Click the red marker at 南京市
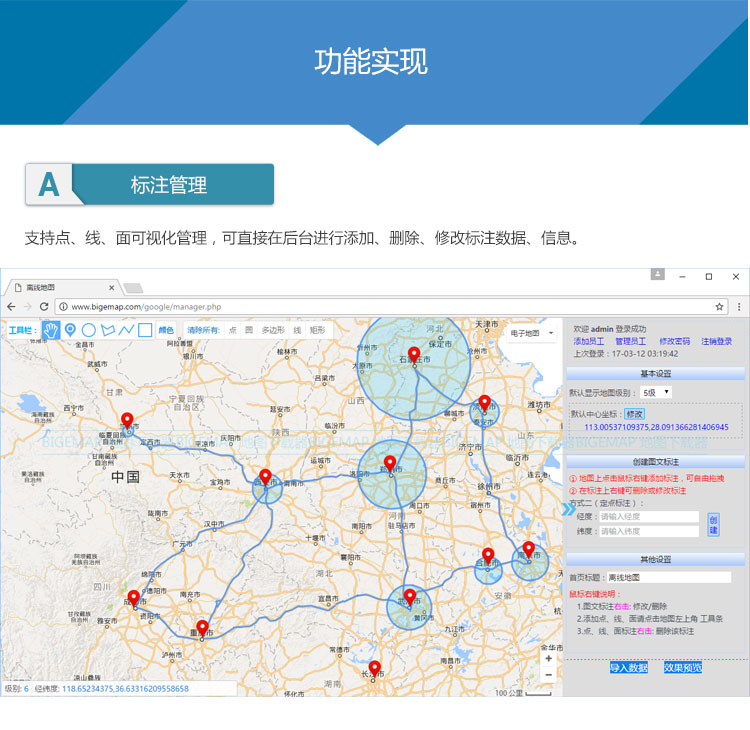The image size is (750, 730). 529,549
